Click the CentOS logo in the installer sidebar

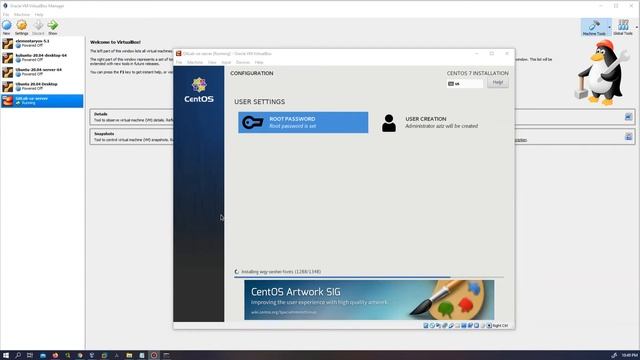pyautogui.click(x=199, y=90)
